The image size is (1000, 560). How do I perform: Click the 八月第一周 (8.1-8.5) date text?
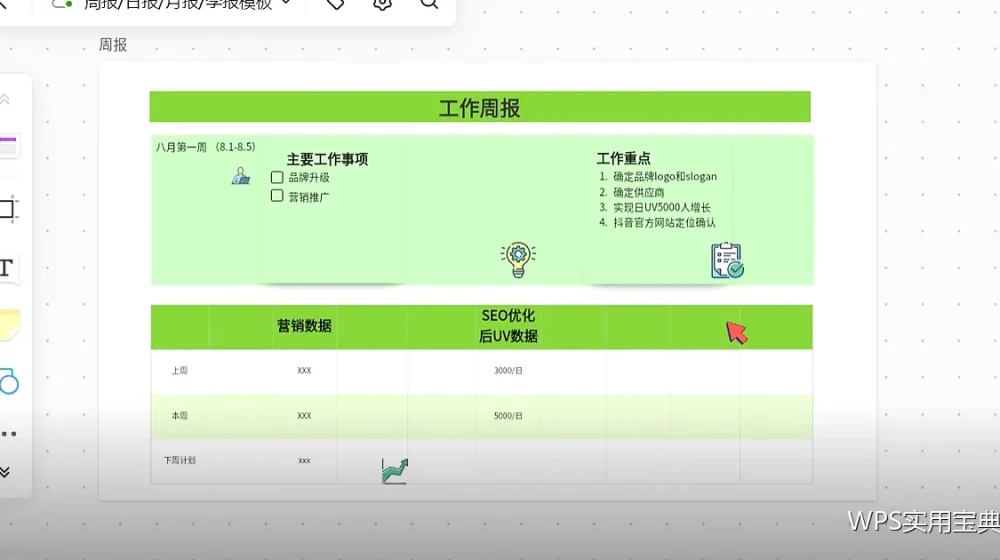[205, 147]
